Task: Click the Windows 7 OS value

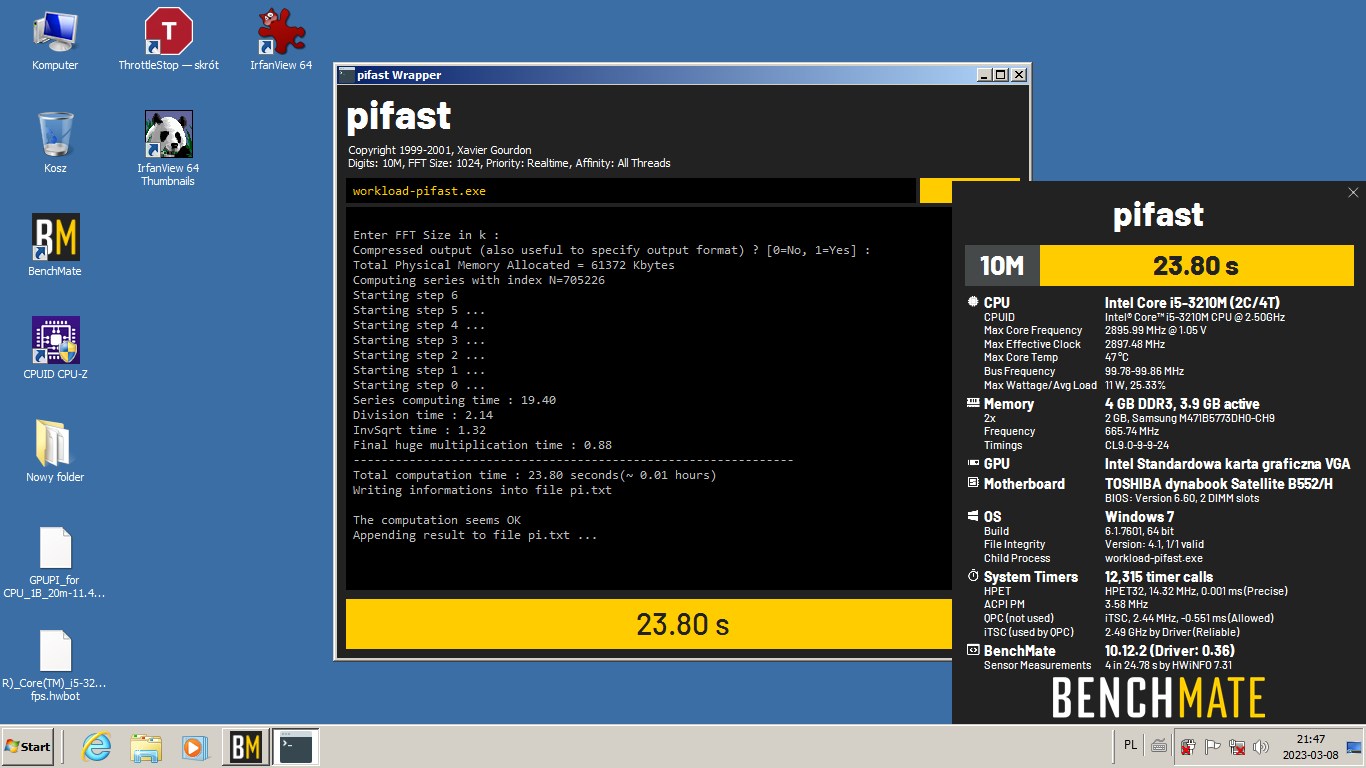Action: coord(1139,516)
